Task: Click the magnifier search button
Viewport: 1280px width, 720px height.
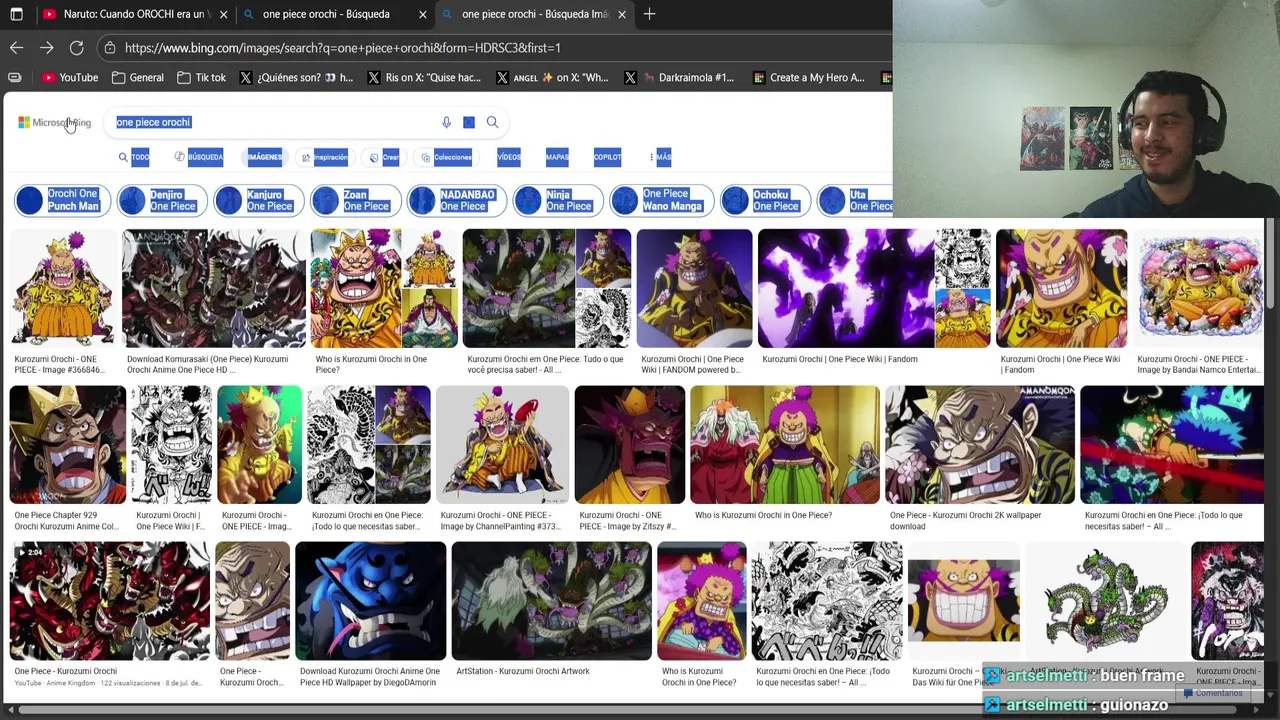Action: pyautogui.click(x=492, y=122)
